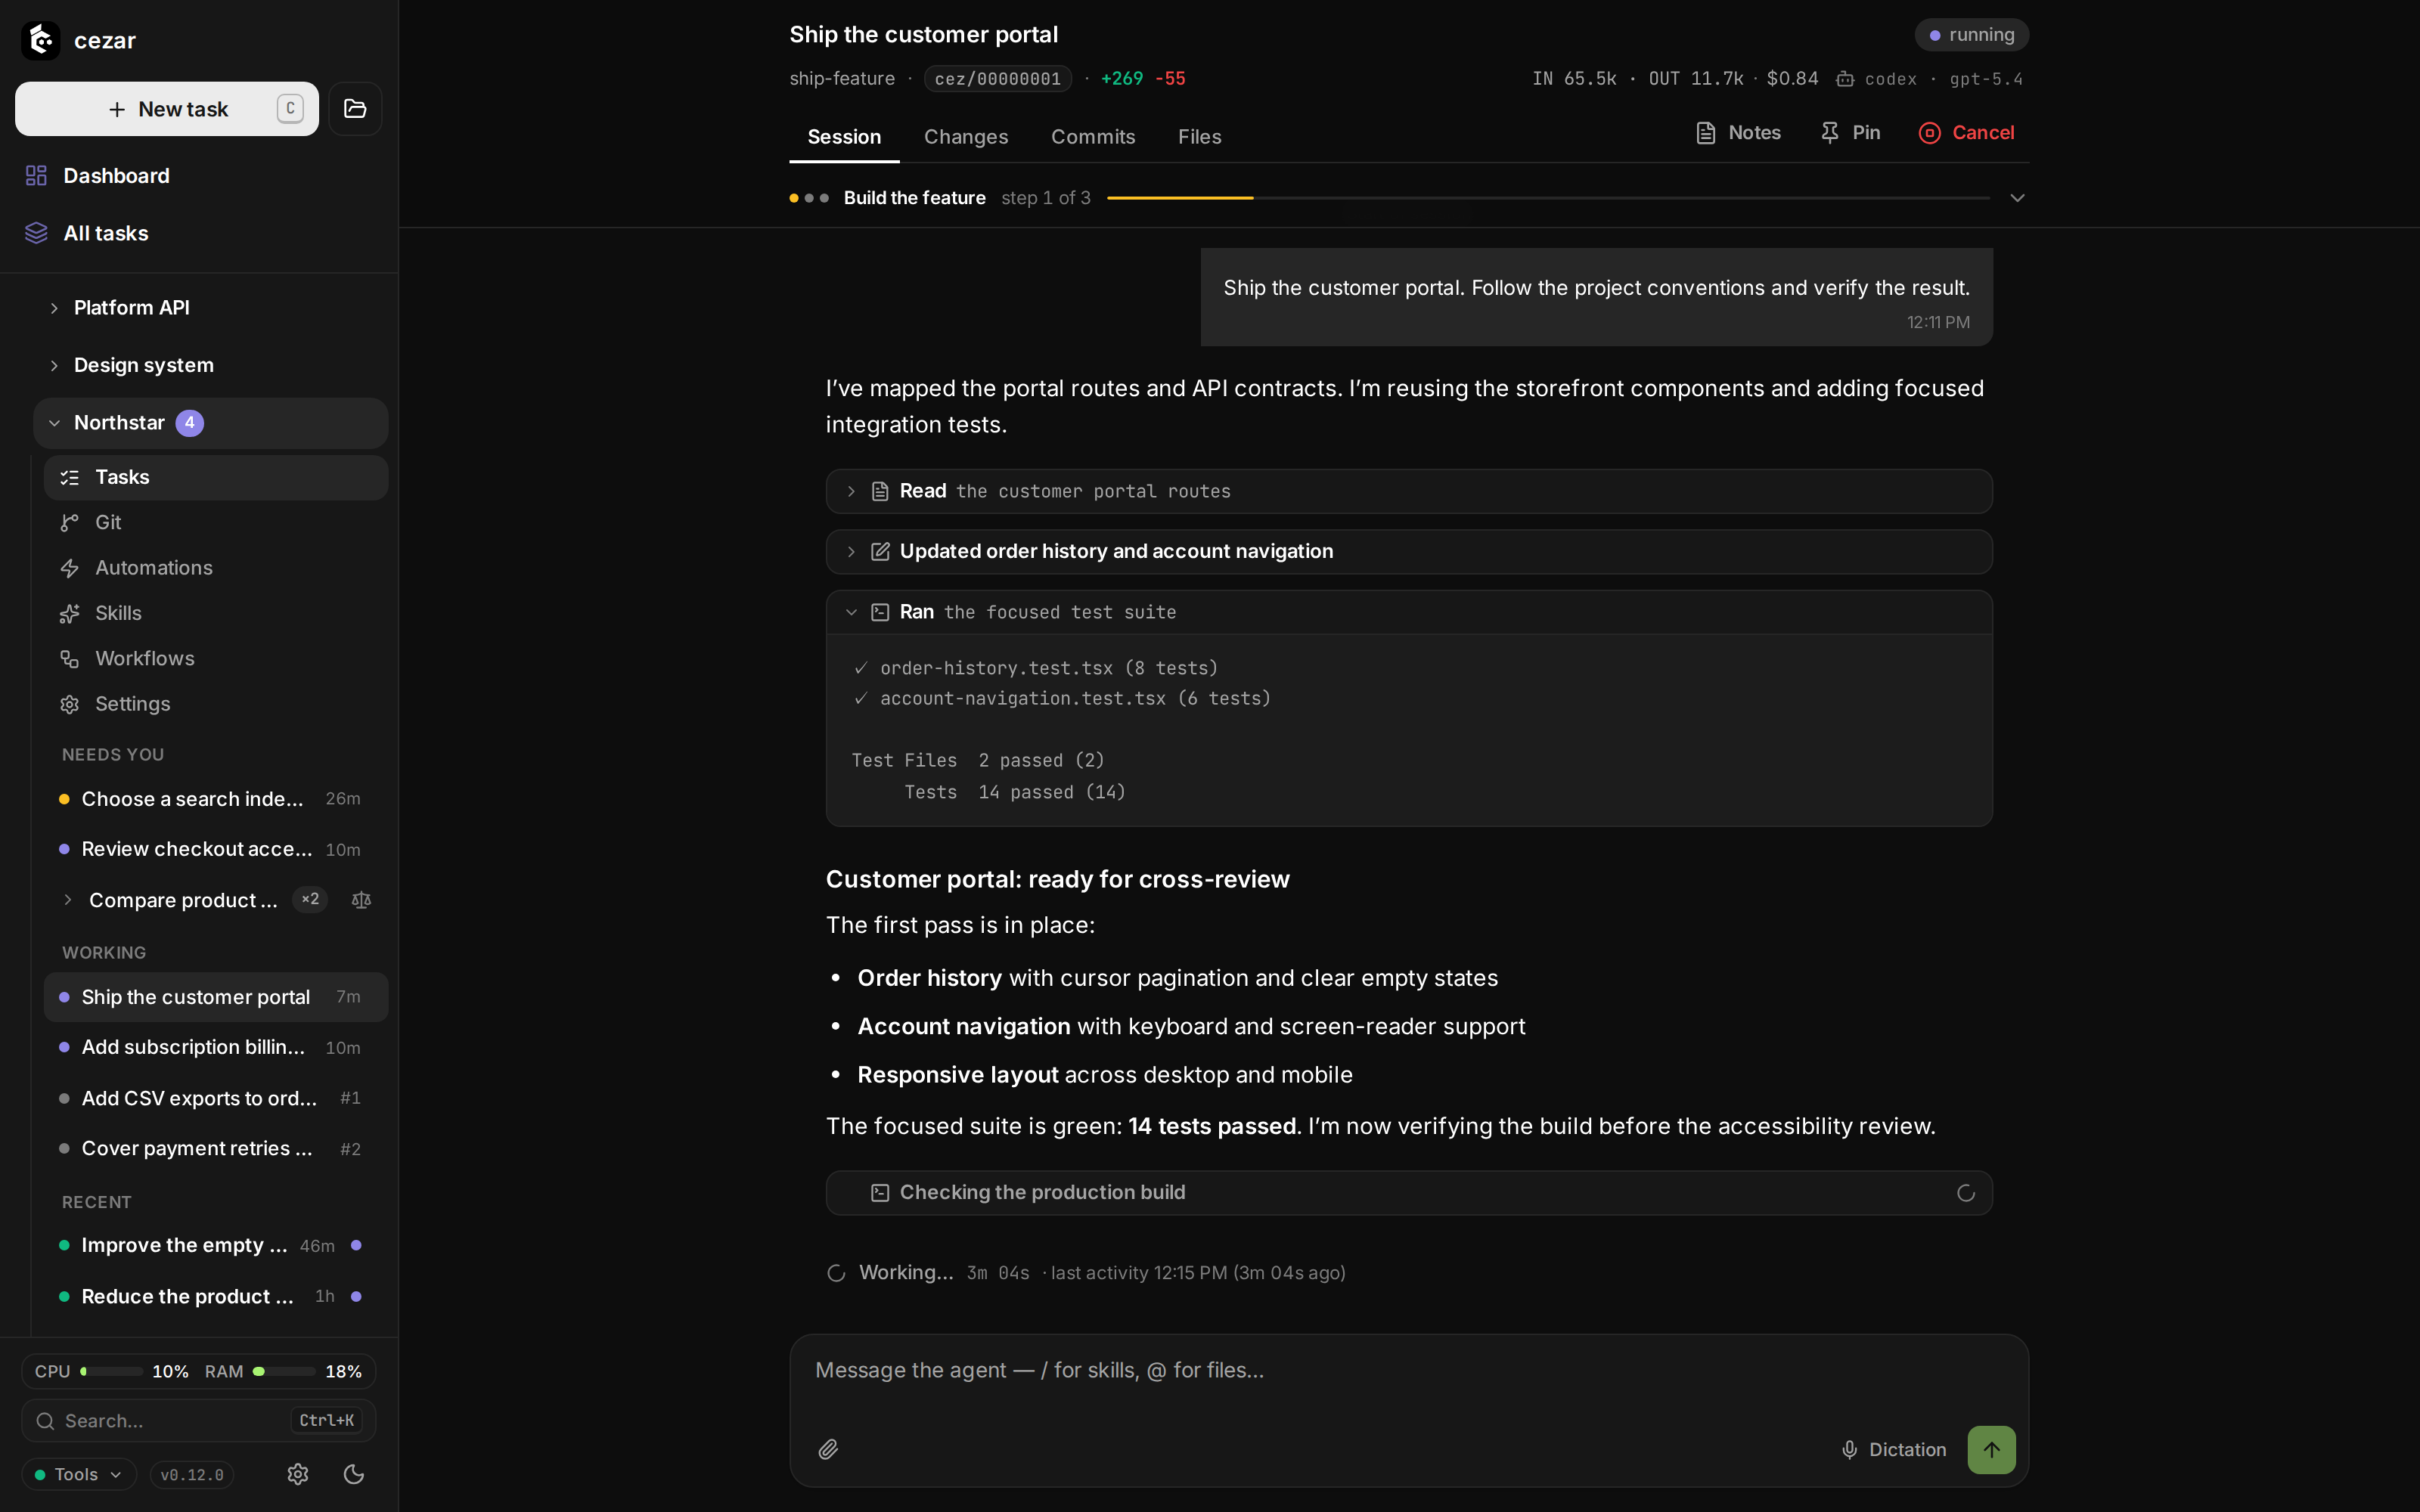
Task: Switch to the Commits tab
Action: [x=1092, y=137]
